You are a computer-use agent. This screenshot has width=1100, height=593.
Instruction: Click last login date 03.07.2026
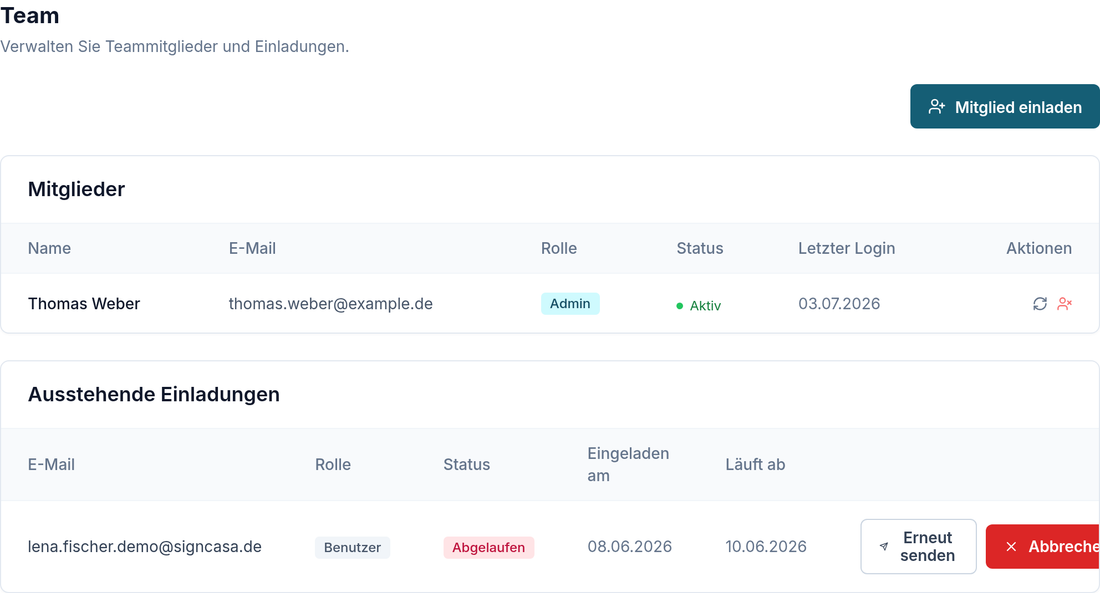click(x=839, y=304)
